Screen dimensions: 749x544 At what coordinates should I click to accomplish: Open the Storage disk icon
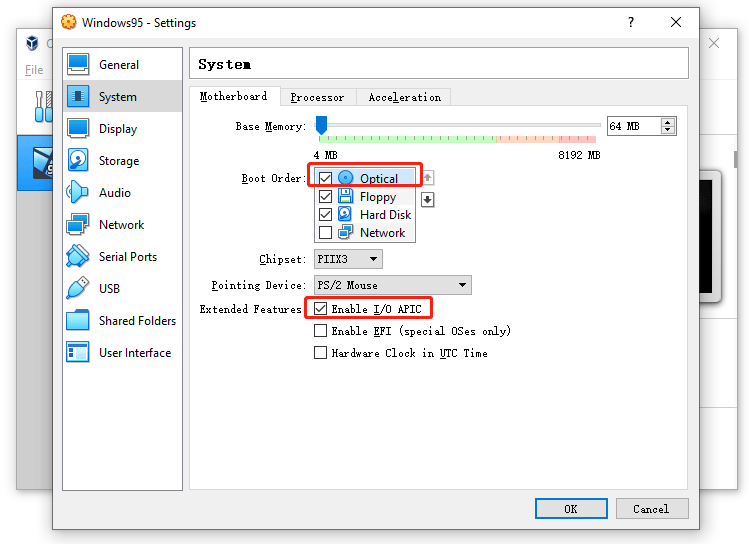click(78, 160)
